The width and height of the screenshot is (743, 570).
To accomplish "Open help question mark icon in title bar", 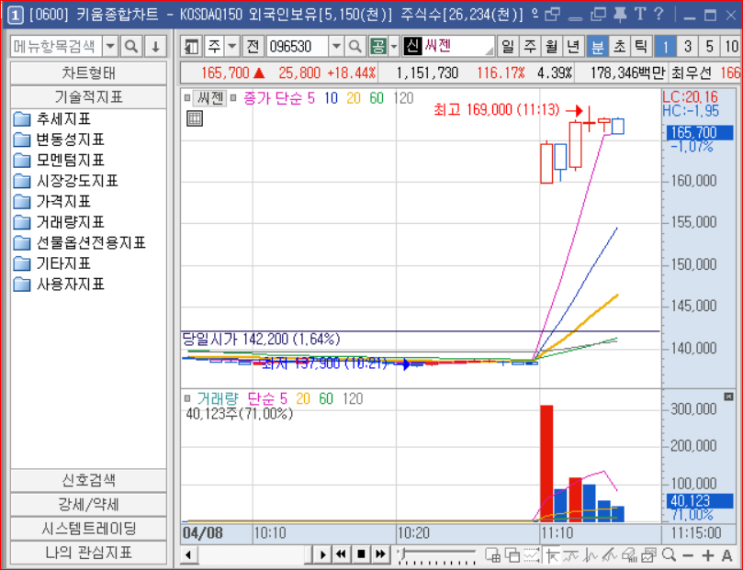I will click(x=658, y=15).
